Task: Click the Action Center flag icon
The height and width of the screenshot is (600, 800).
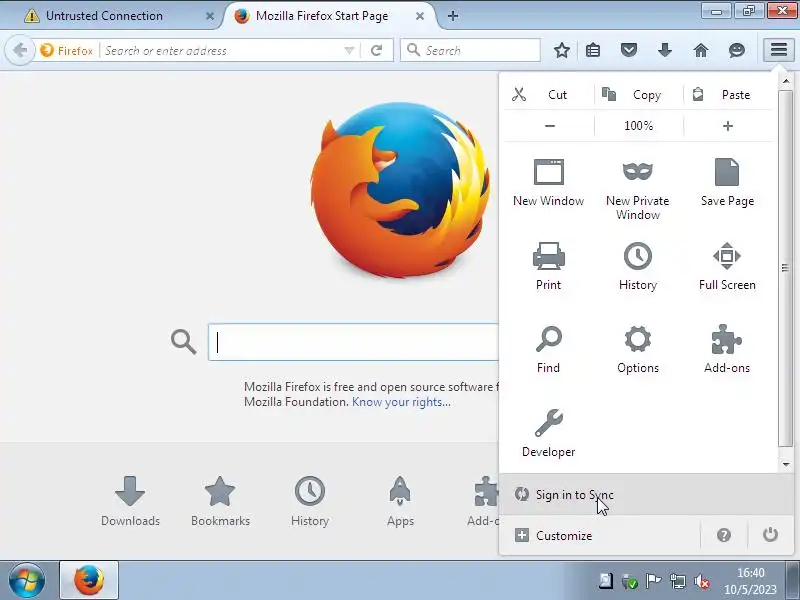Action: pyautogui.click(x=654, y=581)
